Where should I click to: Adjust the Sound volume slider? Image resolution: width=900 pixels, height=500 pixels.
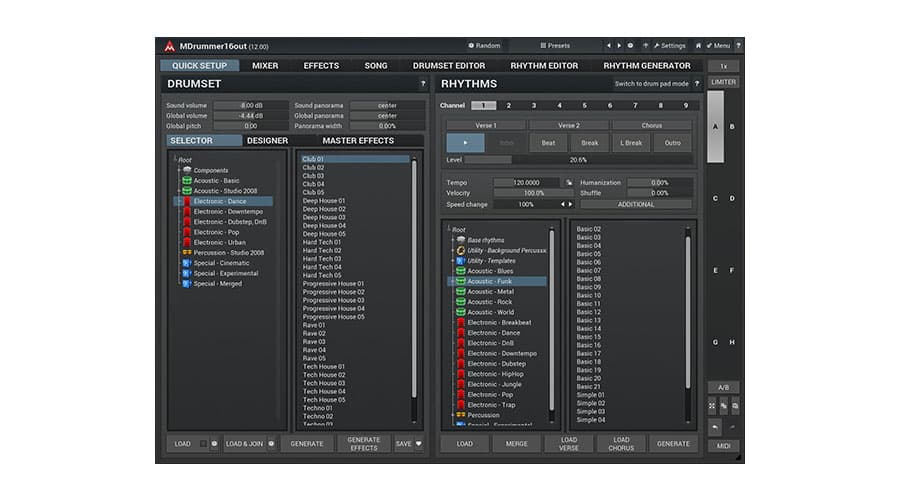(251, 106)
